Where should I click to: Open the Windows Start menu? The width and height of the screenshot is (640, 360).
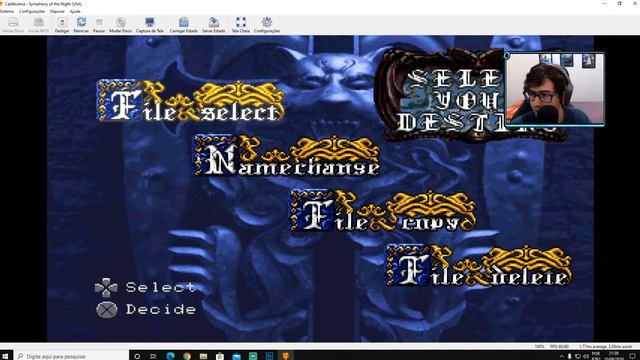6,356
